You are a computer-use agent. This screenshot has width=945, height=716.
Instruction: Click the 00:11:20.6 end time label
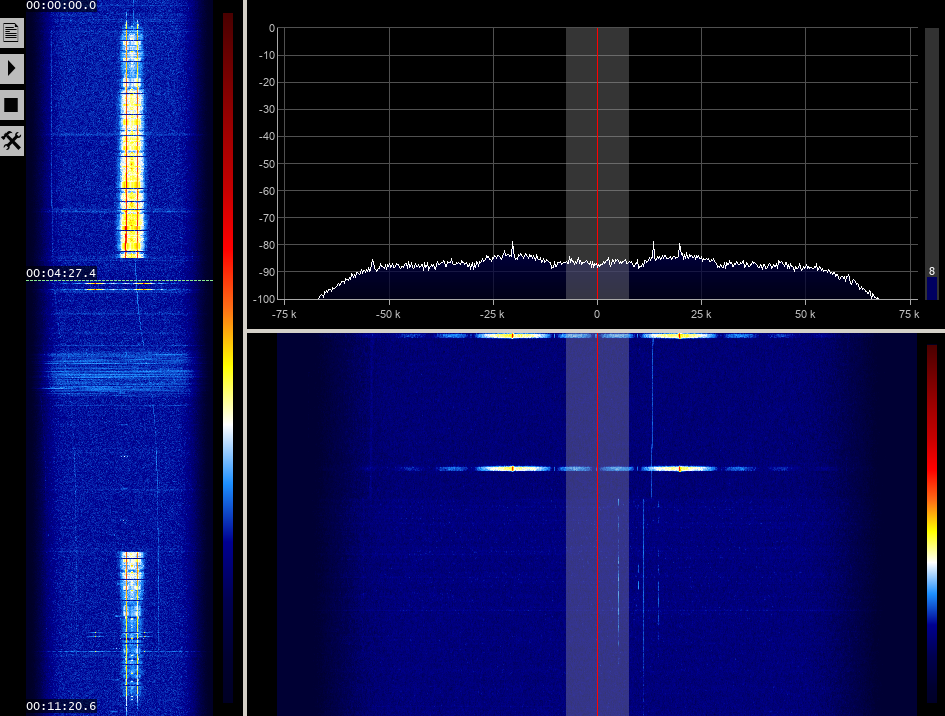coord(61,706)
